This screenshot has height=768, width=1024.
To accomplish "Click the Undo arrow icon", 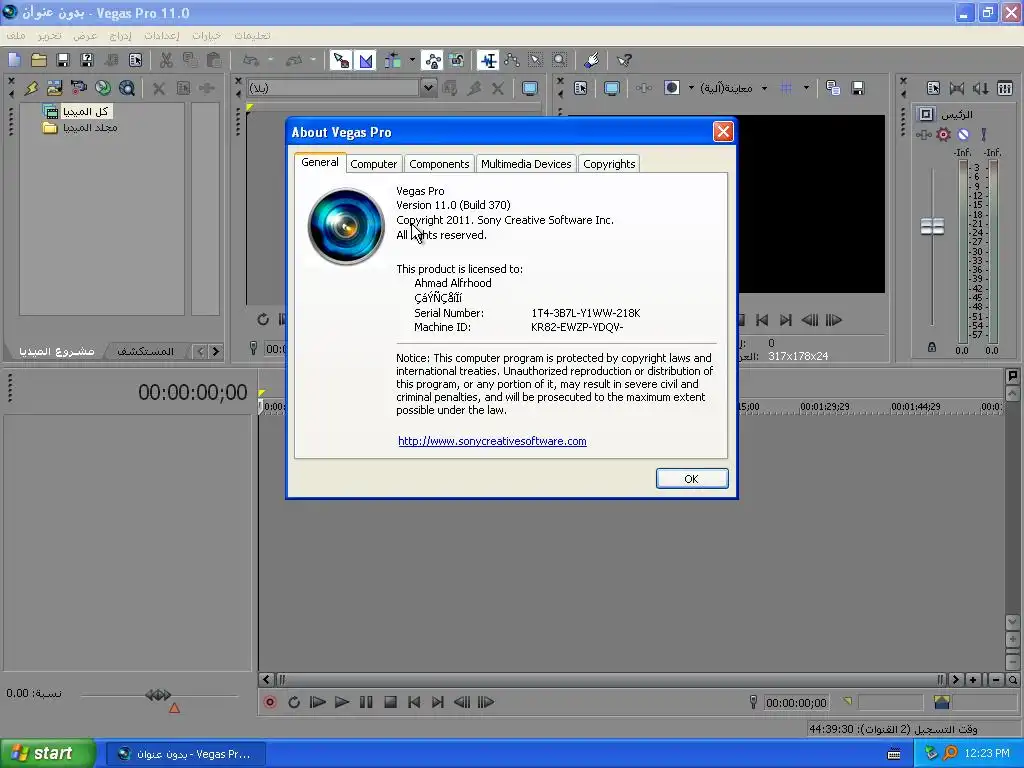I will pyautogui.click(x=251, y=60).
